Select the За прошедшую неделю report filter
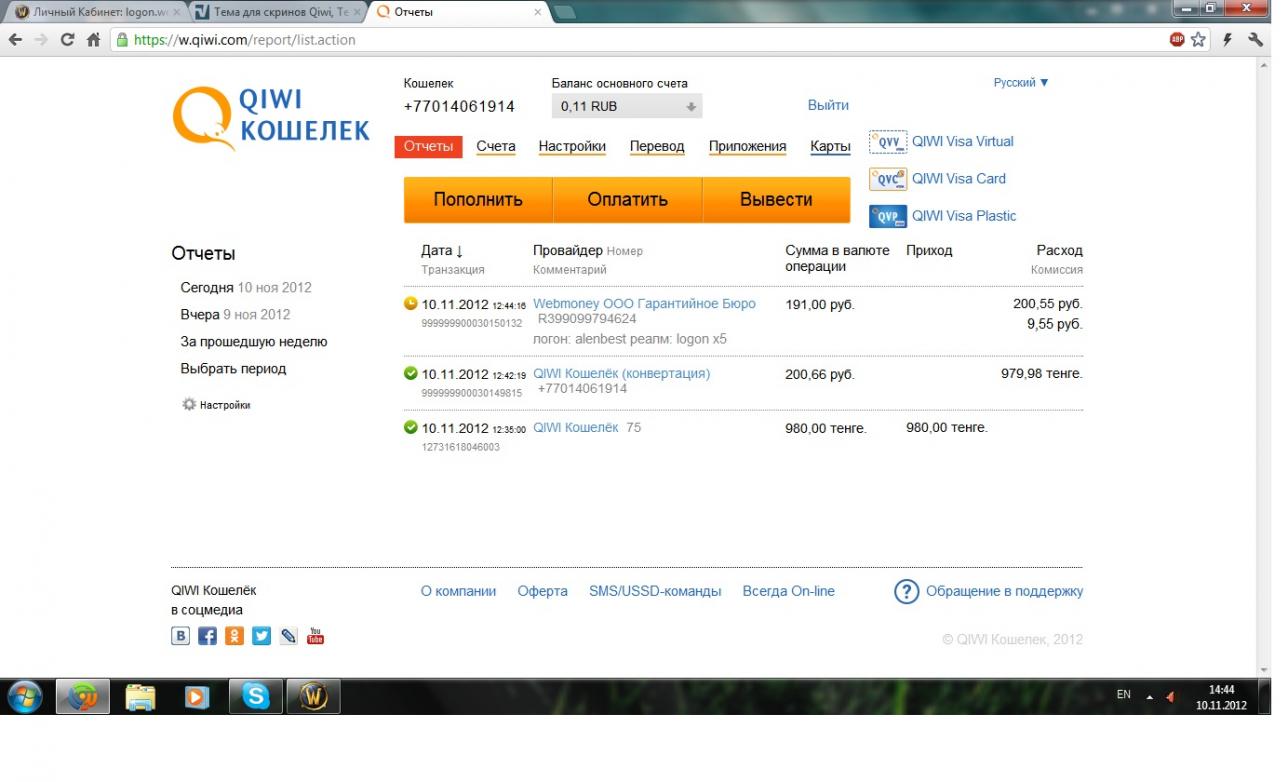Image resolution: width=1288 pixels, height=782 pixels. tap(253, 342)
